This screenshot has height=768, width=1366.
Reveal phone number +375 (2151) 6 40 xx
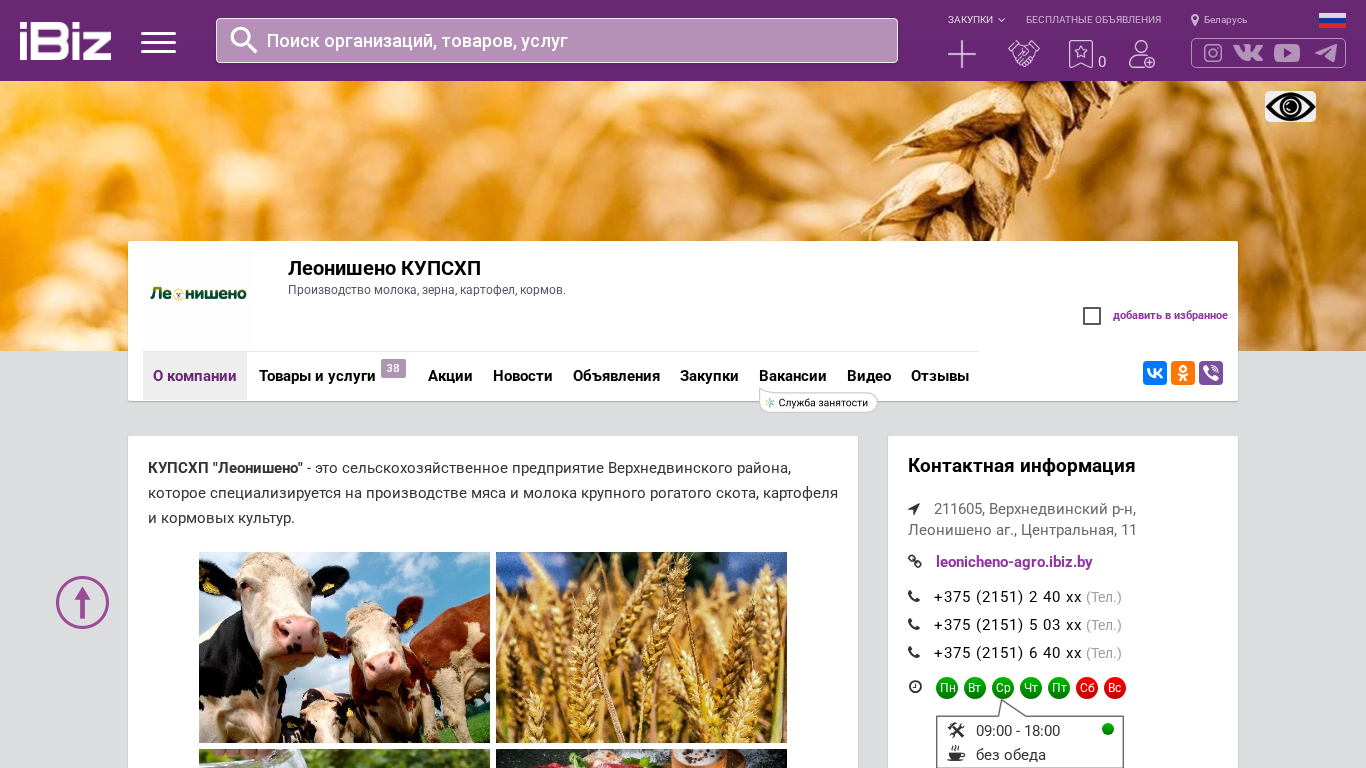tap(1008, 653)
